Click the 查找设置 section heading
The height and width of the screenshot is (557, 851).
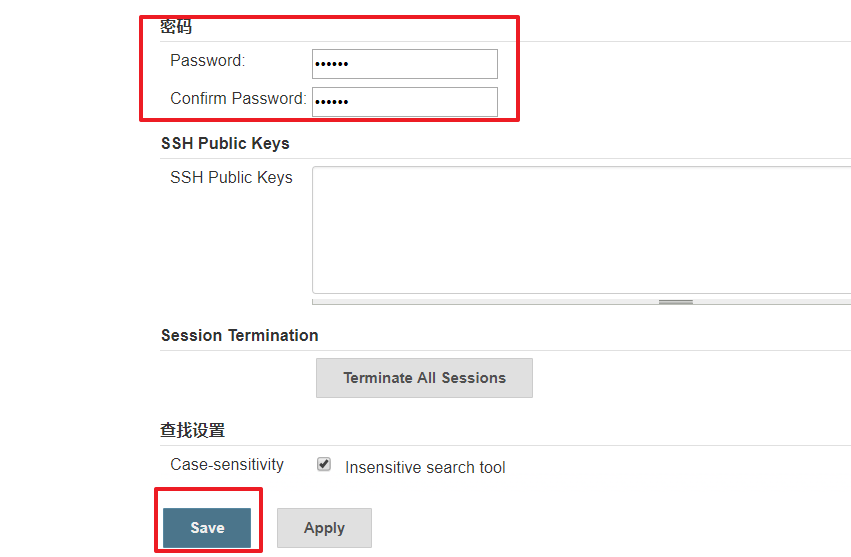(193, 430)
